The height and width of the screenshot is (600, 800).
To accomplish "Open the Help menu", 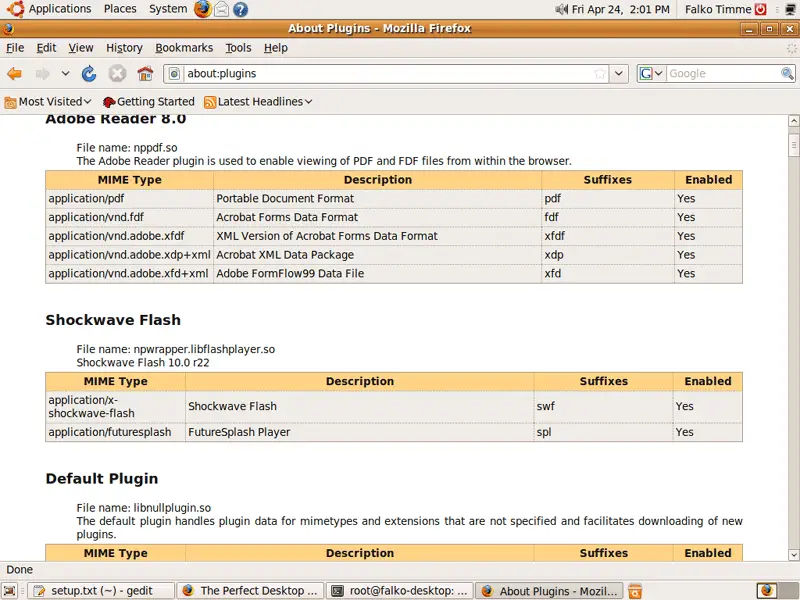I will 276,48.
